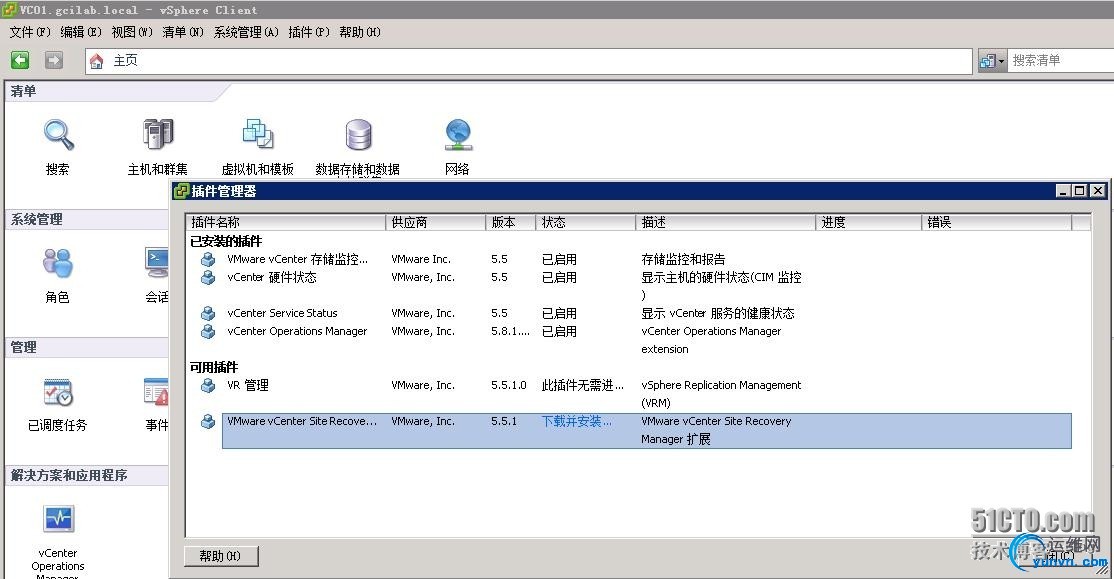
Task: Click the Home icon in address bar
Action: pyautogui.click(x=97, y=61)
